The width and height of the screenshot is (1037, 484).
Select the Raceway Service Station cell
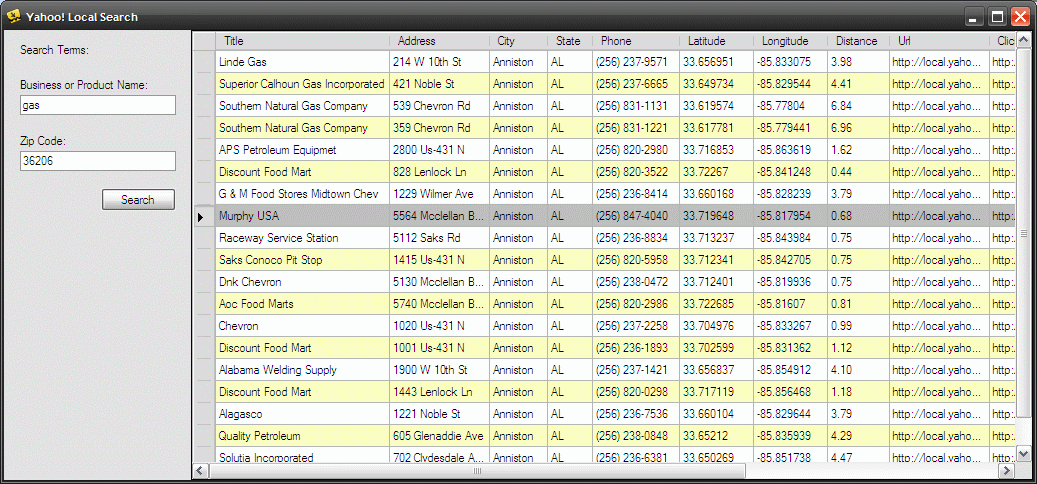302,238
